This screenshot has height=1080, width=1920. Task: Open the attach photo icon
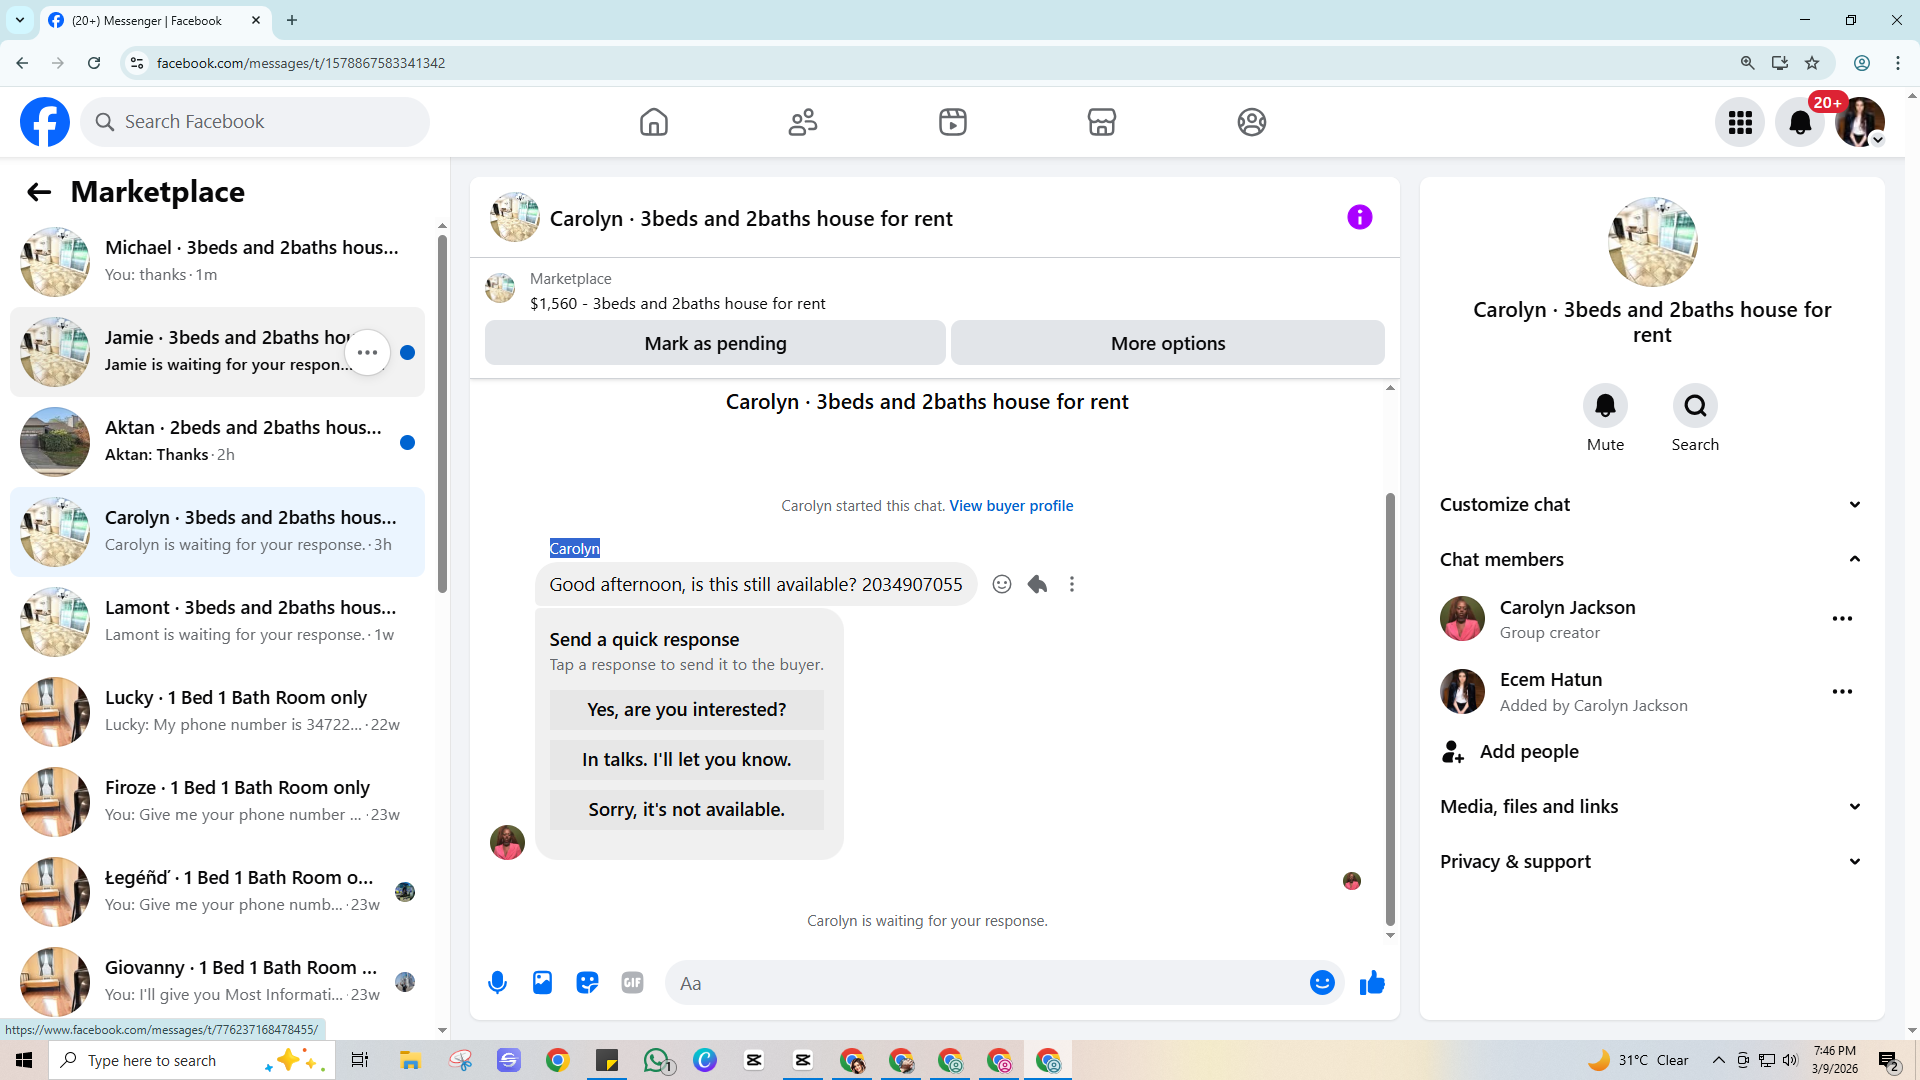click(x=542, y=983)
